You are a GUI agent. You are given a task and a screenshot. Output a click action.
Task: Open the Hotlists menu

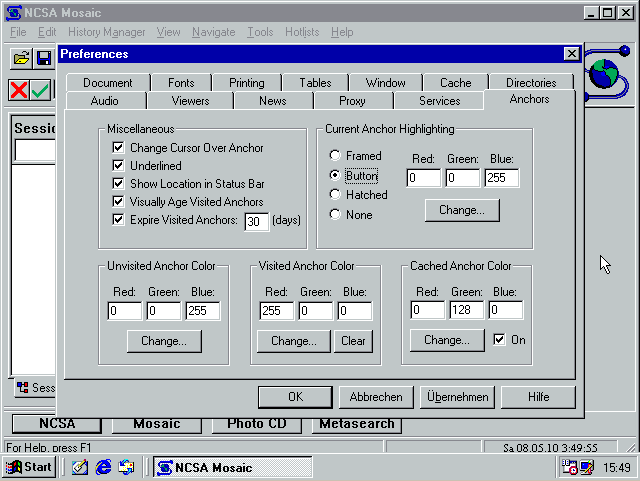[x=302, y=32]
